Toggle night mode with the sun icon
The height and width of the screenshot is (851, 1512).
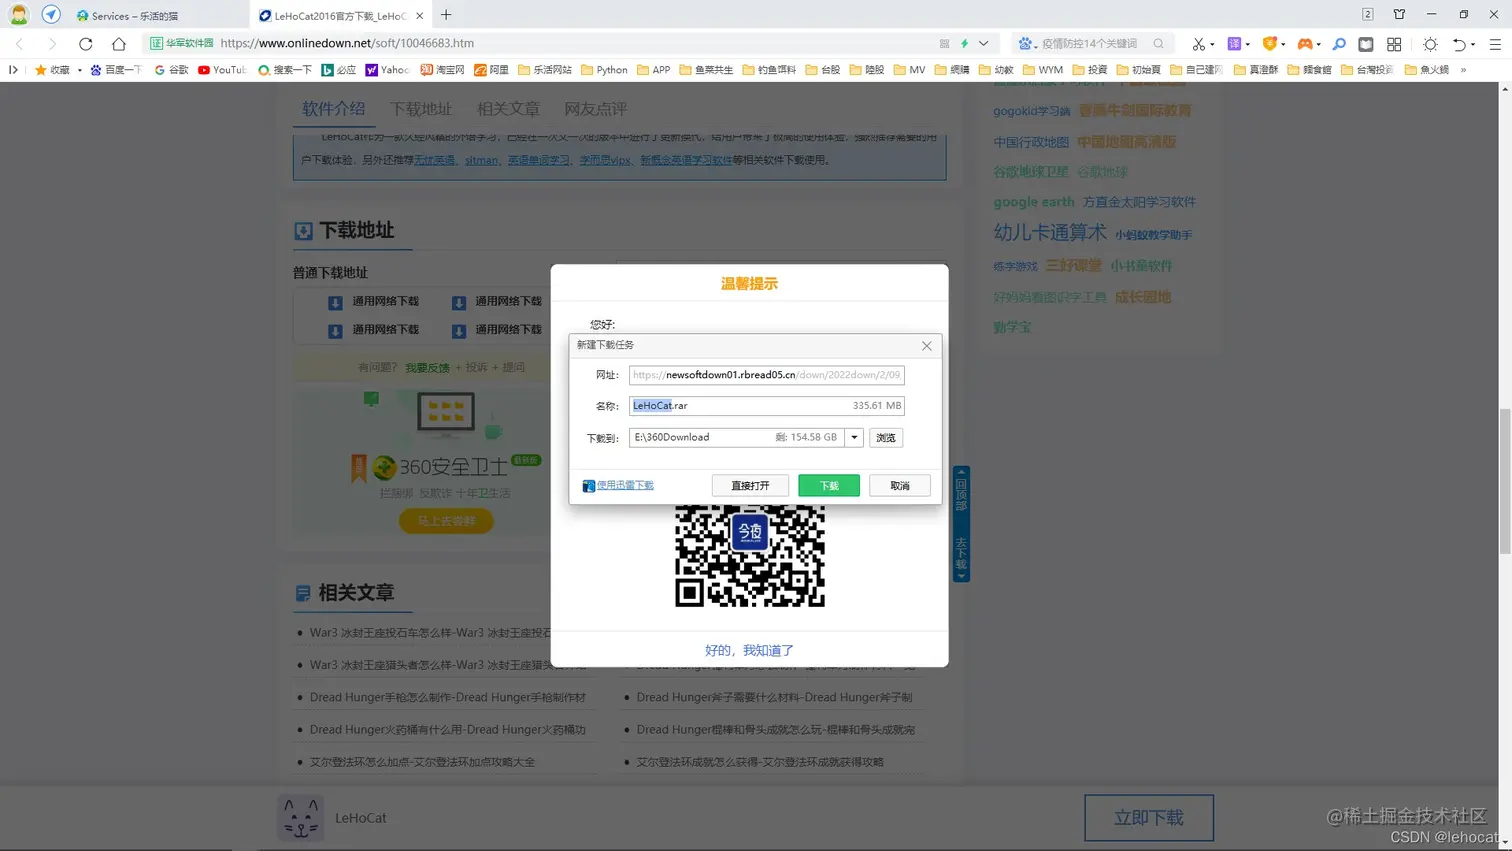pyautogui.click(x=1430, y=44)
